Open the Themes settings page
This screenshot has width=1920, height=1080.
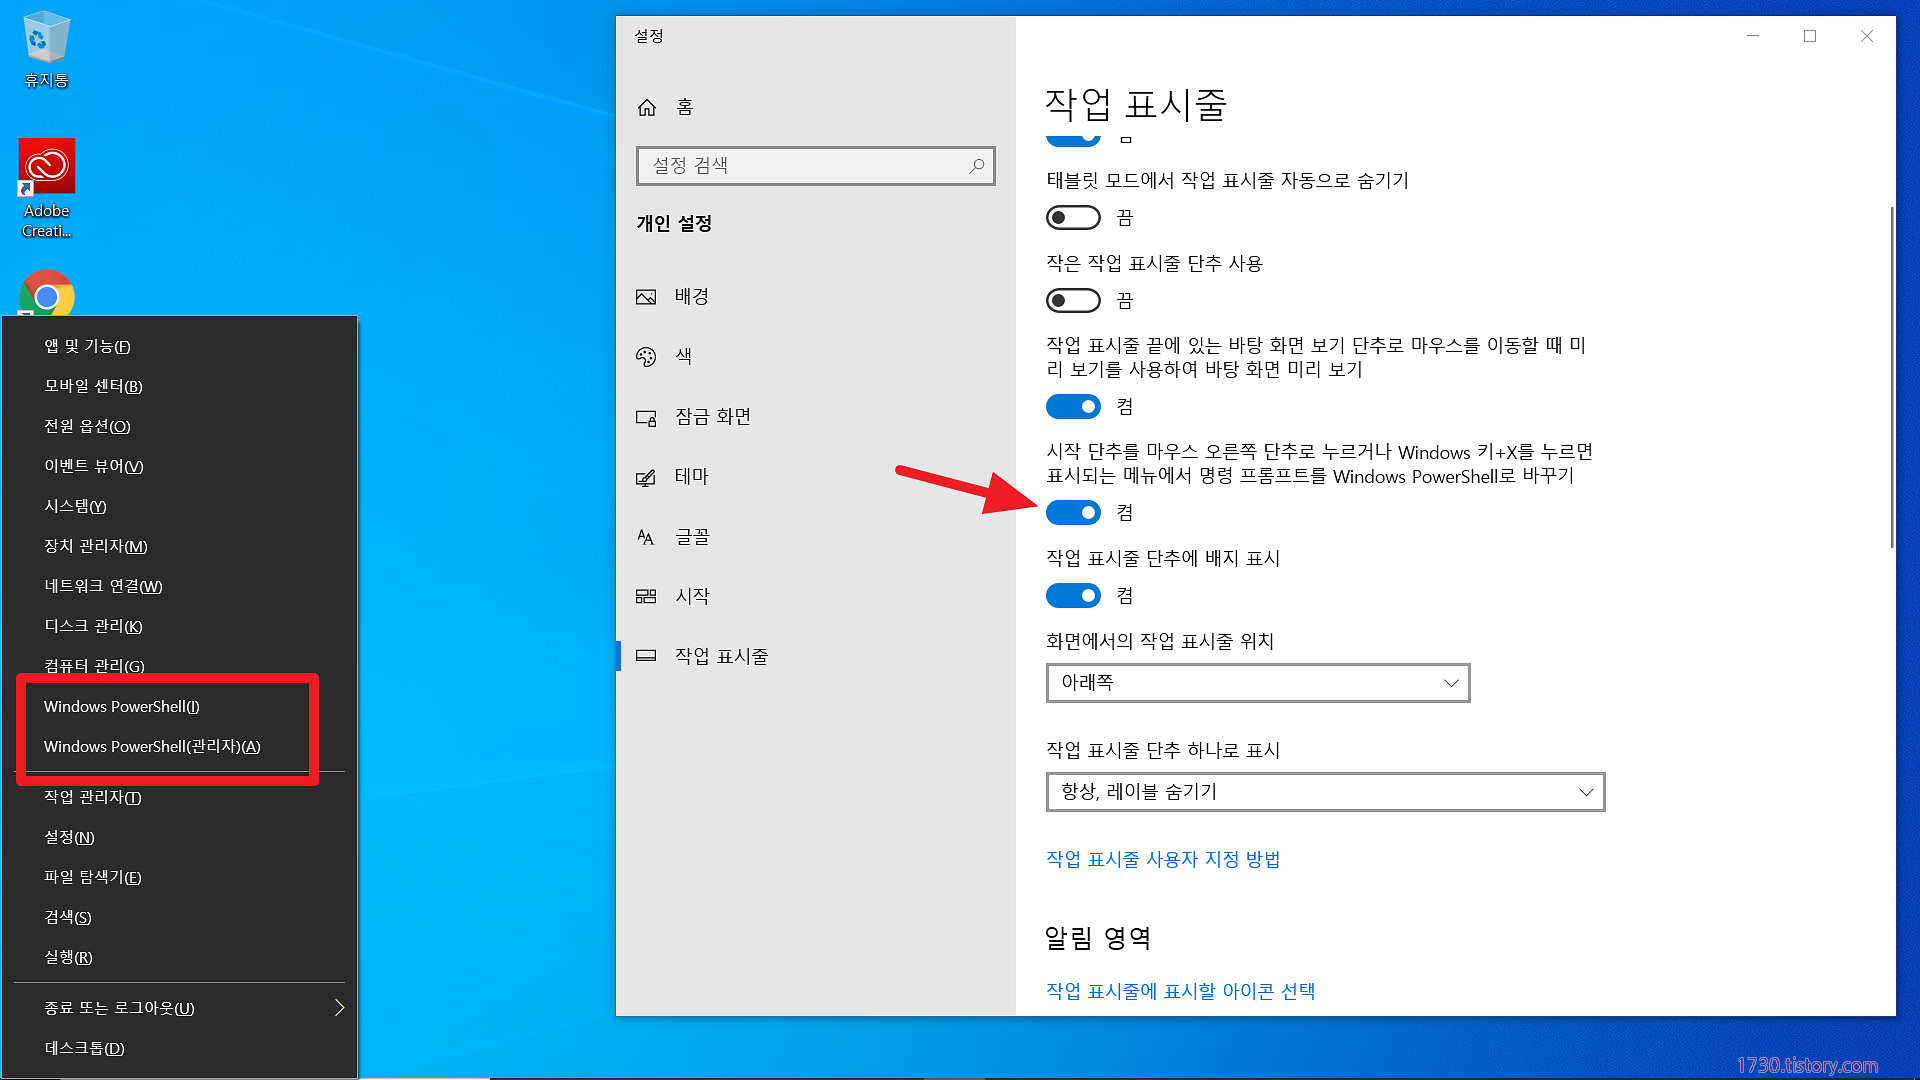691,477
